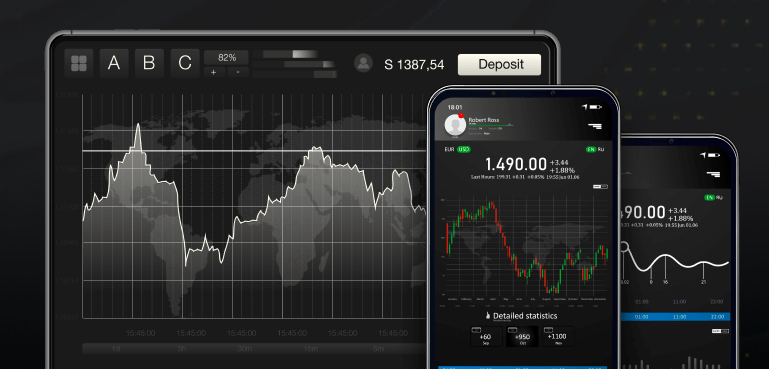Open the menu icon on back phone

click(713, 174)
